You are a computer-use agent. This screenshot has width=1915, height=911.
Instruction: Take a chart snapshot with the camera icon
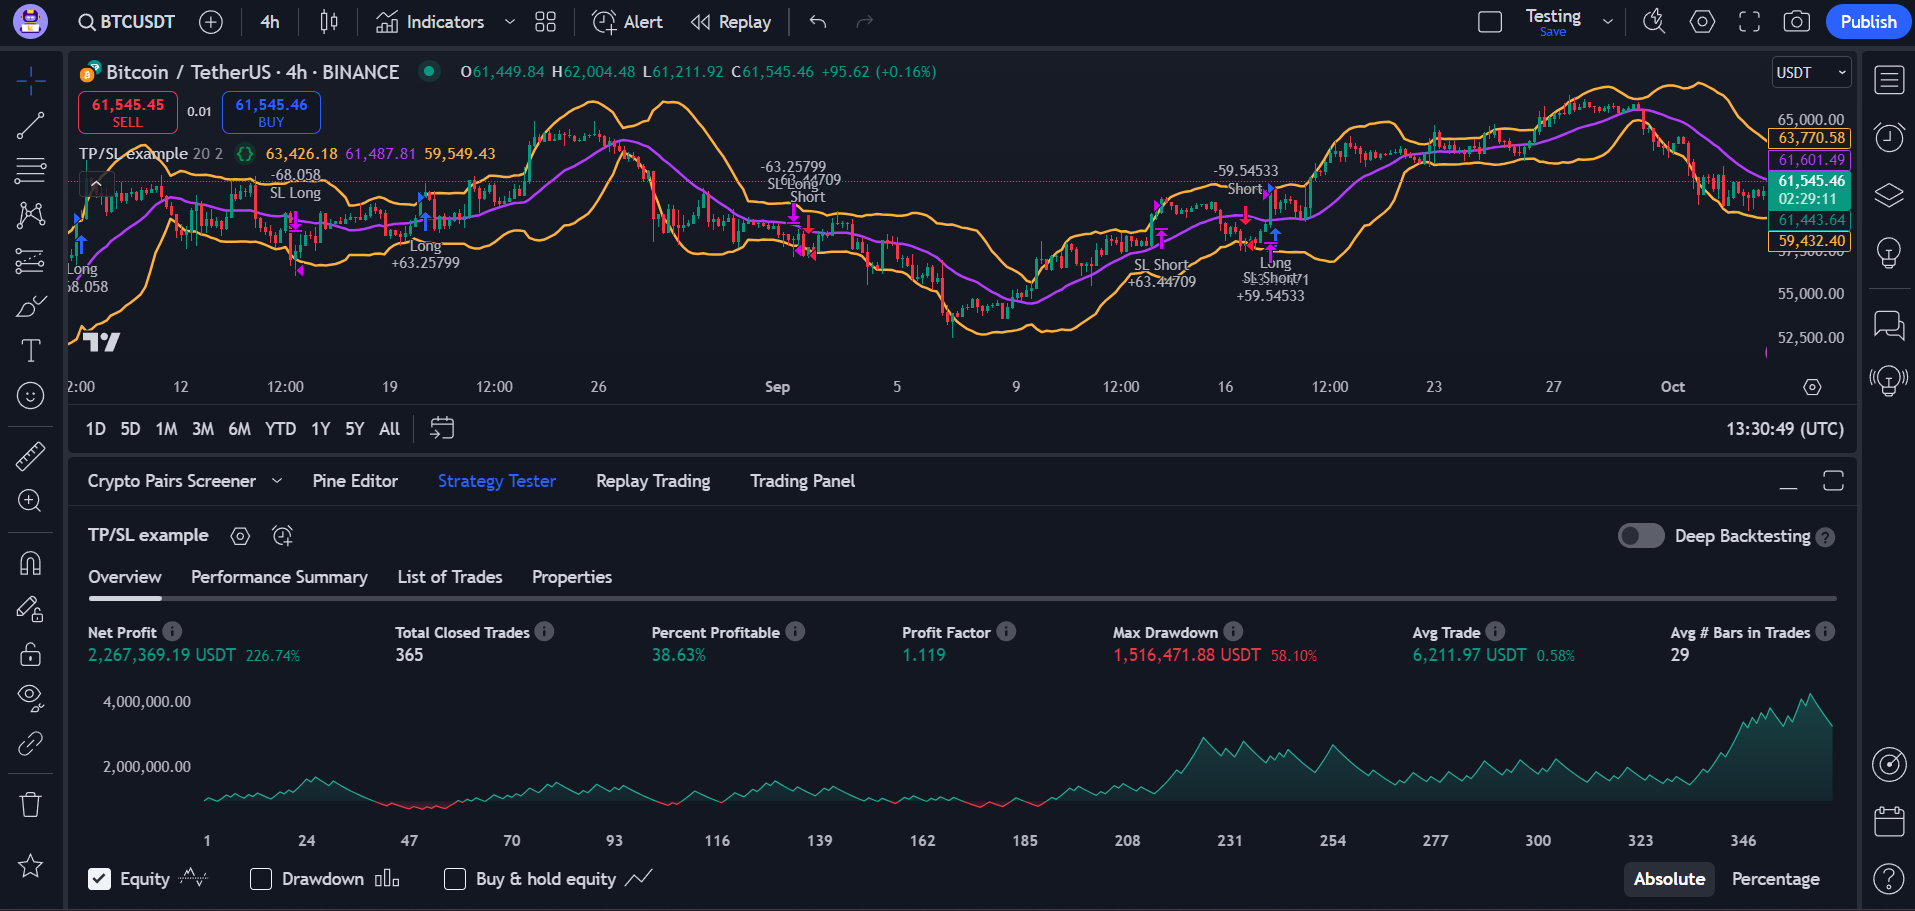pyautogui.click(x=1796, y=21)
